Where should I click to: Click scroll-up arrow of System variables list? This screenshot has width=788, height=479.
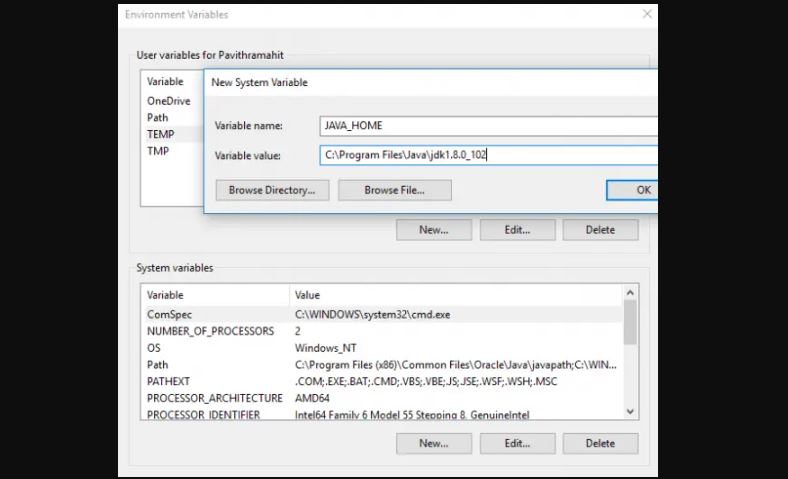click(x=630, y=293)
